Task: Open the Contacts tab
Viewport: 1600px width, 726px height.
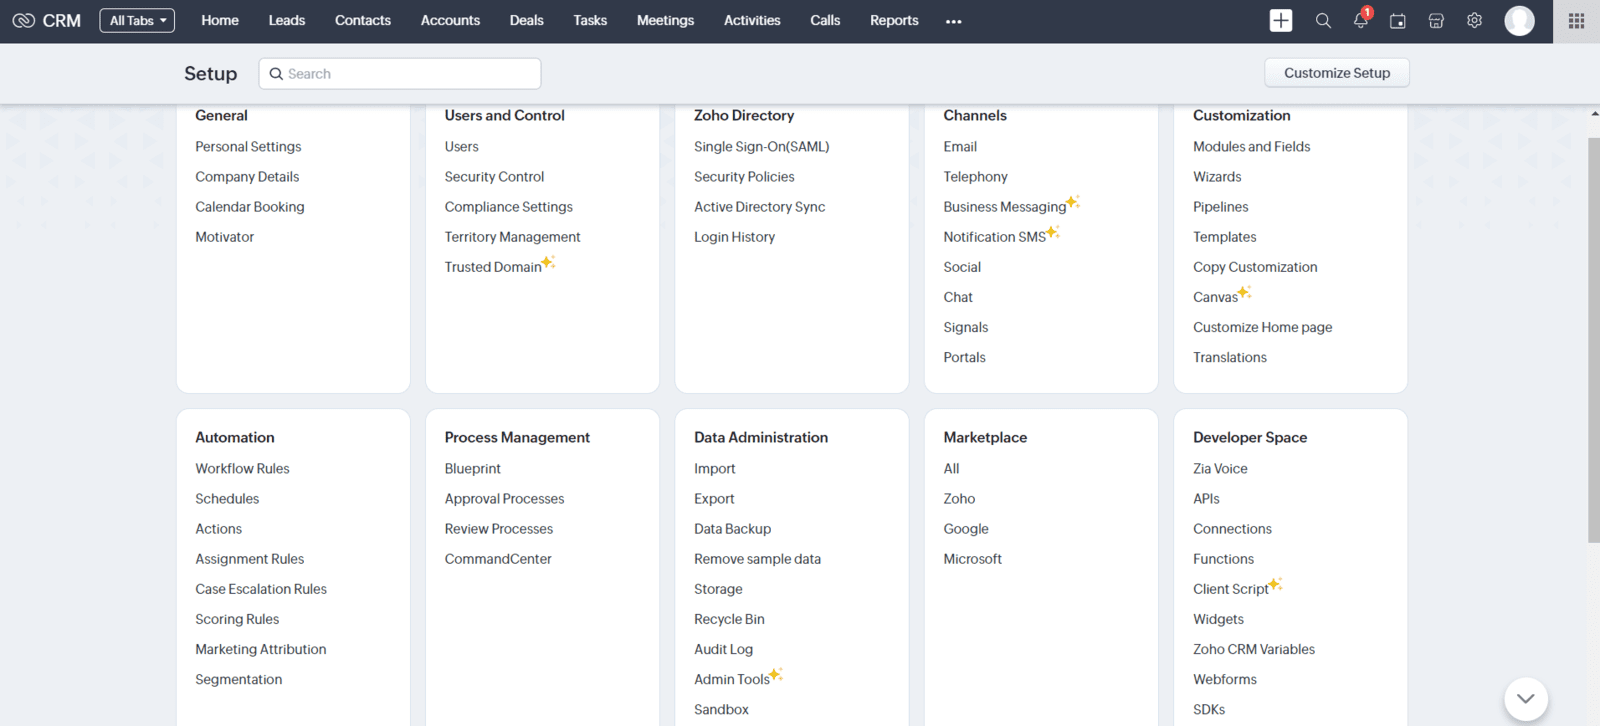Action: pos(363,20)
